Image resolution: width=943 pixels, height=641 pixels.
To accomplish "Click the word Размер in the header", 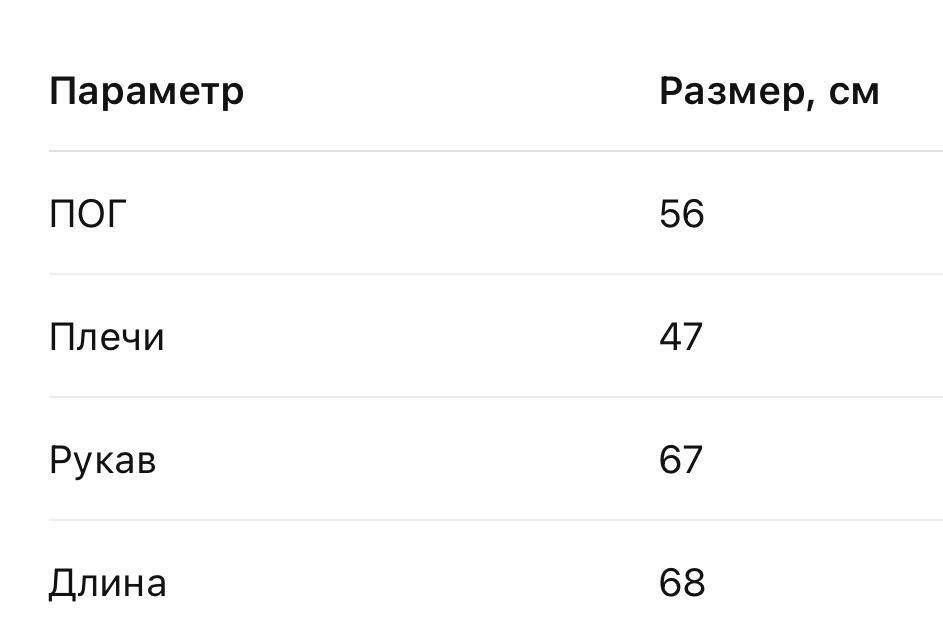I will click(x=734, y=91).
